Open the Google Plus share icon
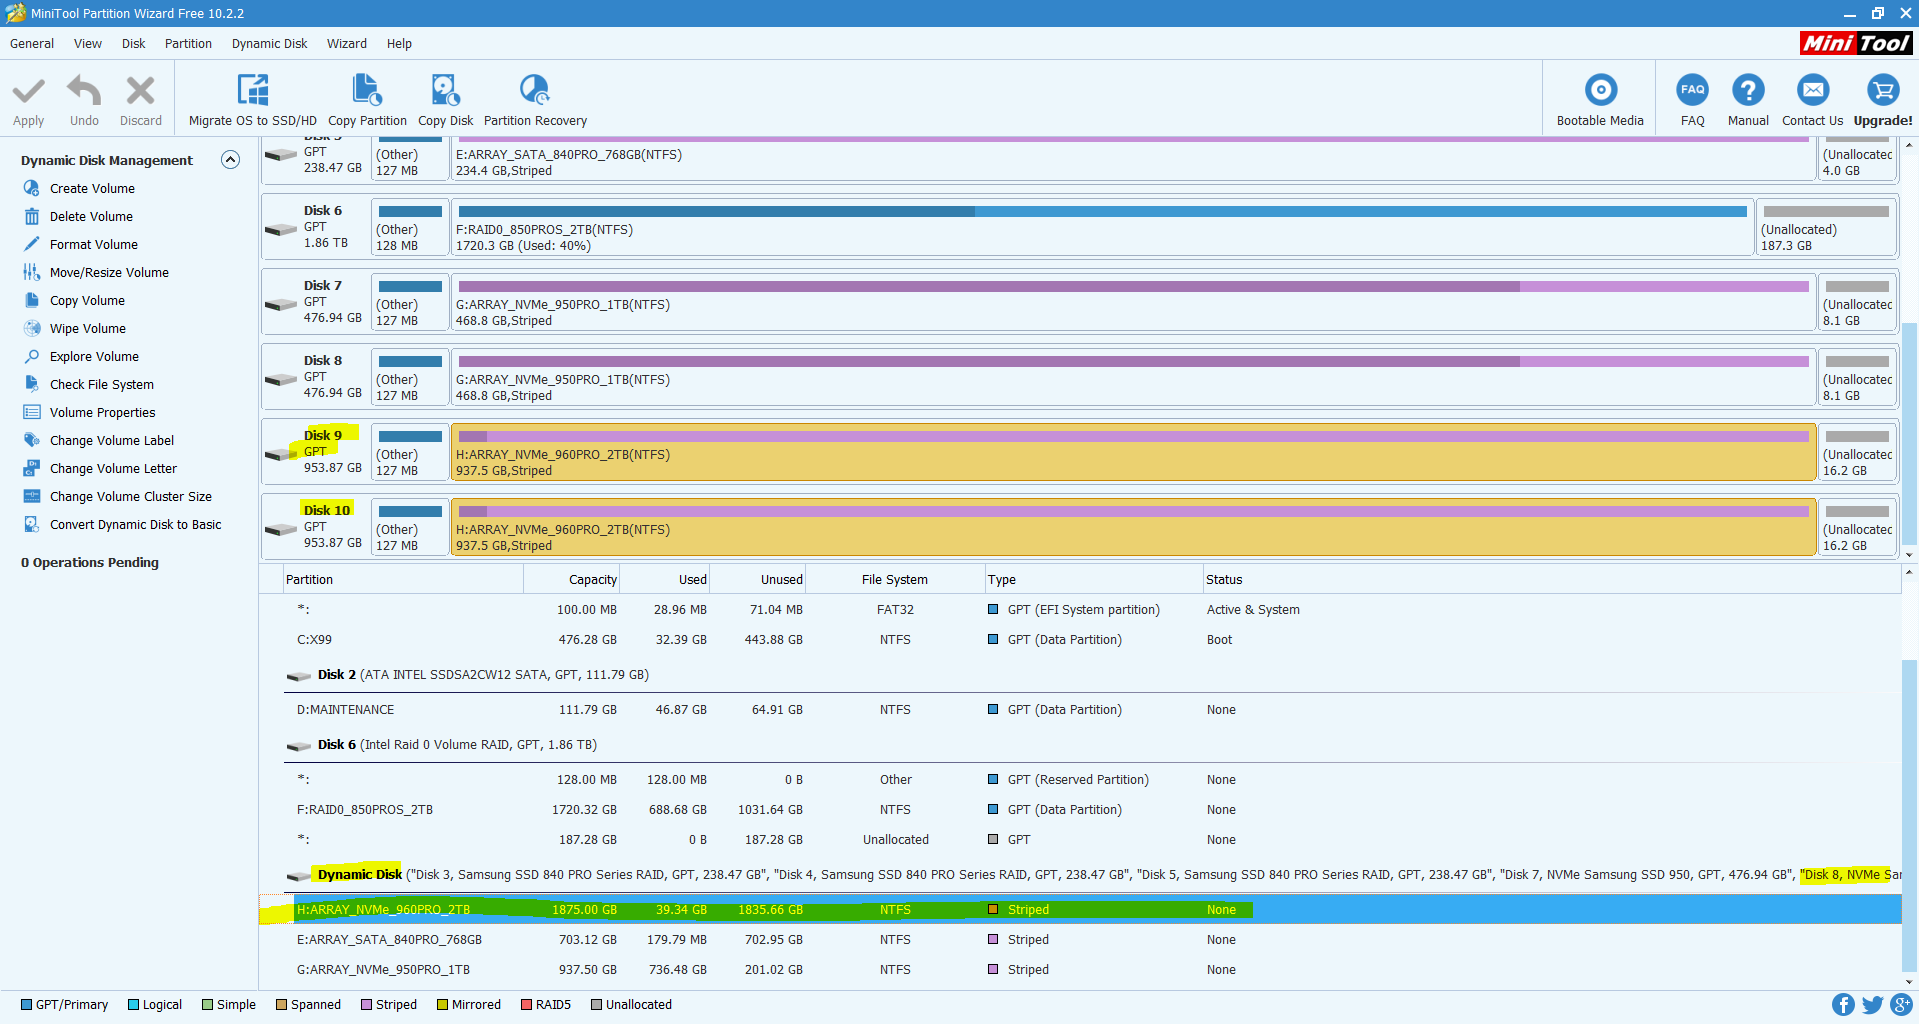This screenshot has width=1919, height=1024. [x=1901, y=1005]
